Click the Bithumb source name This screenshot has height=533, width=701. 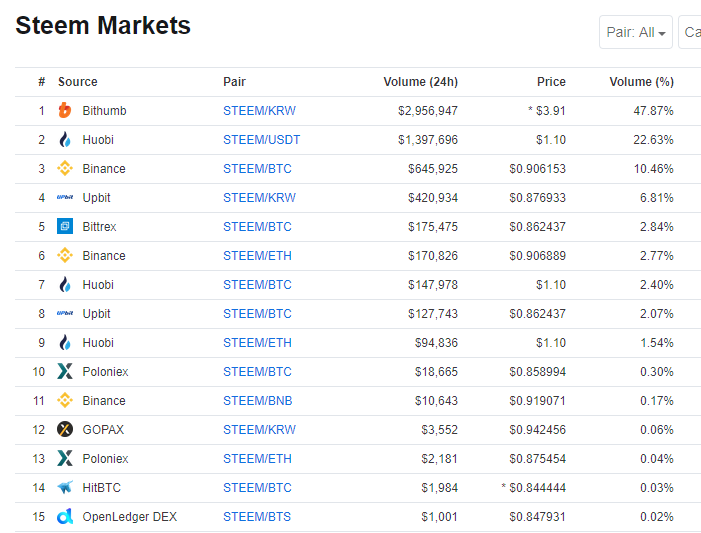tap(104, 110)
